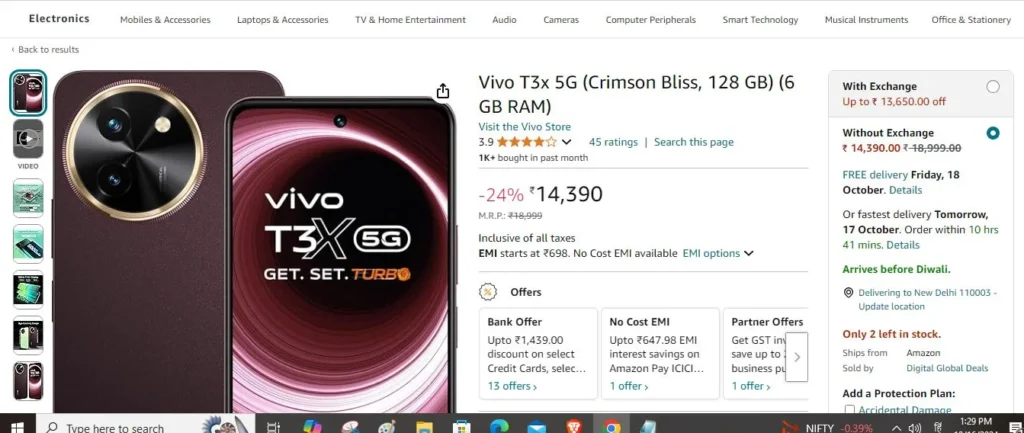Click the offers next arrow button

tap(797, 357)
